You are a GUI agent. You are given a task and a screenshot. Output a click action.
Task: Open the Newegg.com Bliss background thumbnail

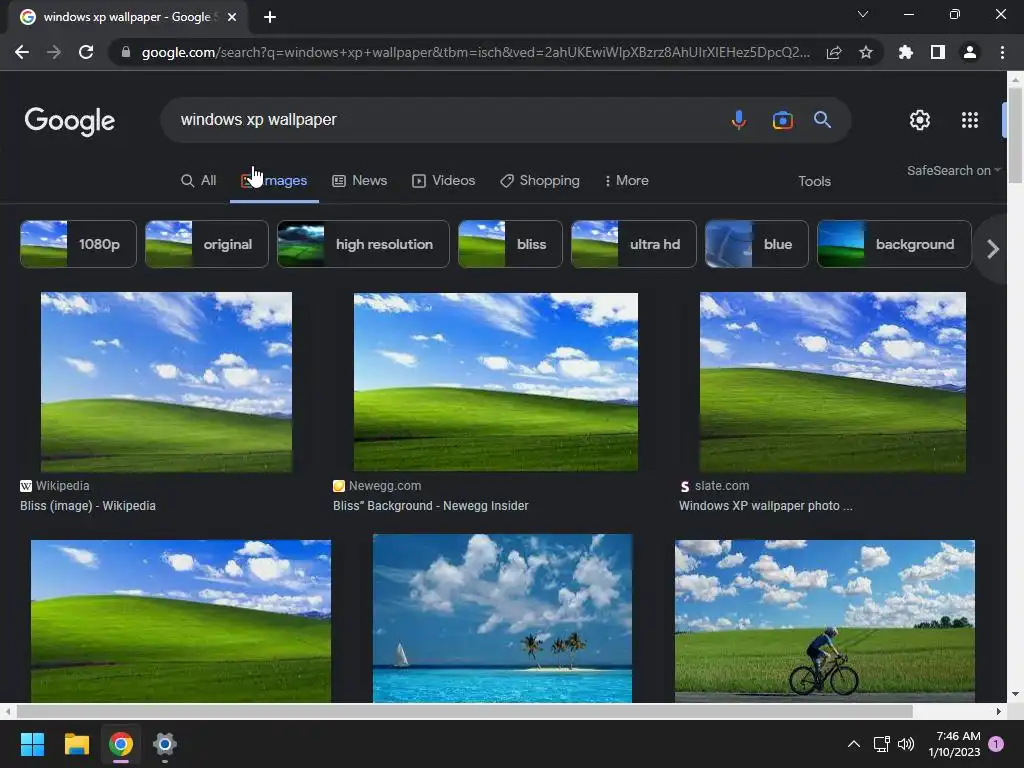click(x=496, y=382)
